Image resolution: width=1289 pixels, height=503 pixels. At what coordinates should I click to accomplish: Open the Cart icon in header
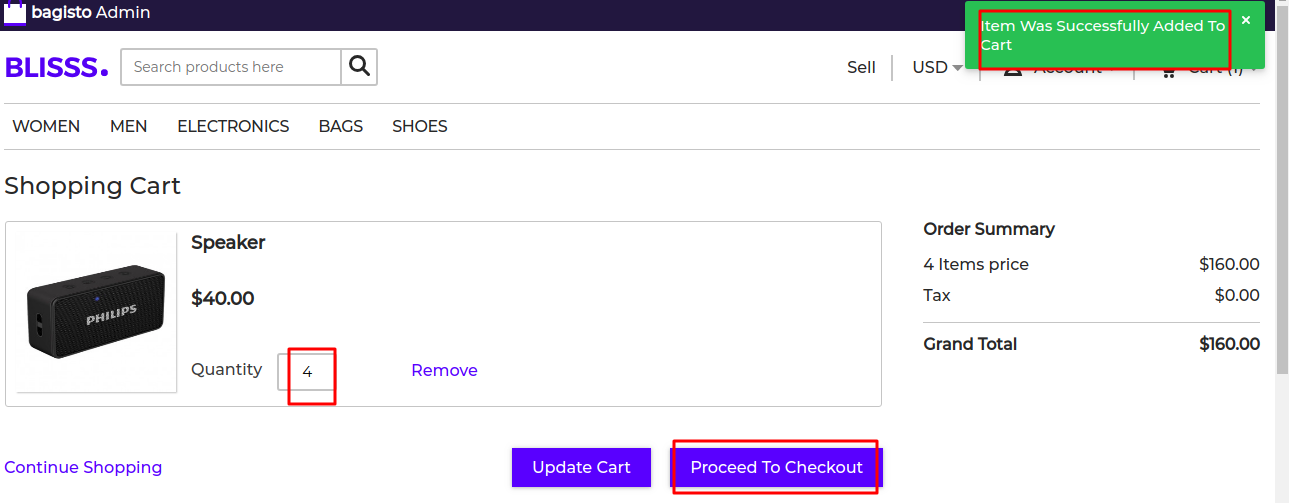1168,70
